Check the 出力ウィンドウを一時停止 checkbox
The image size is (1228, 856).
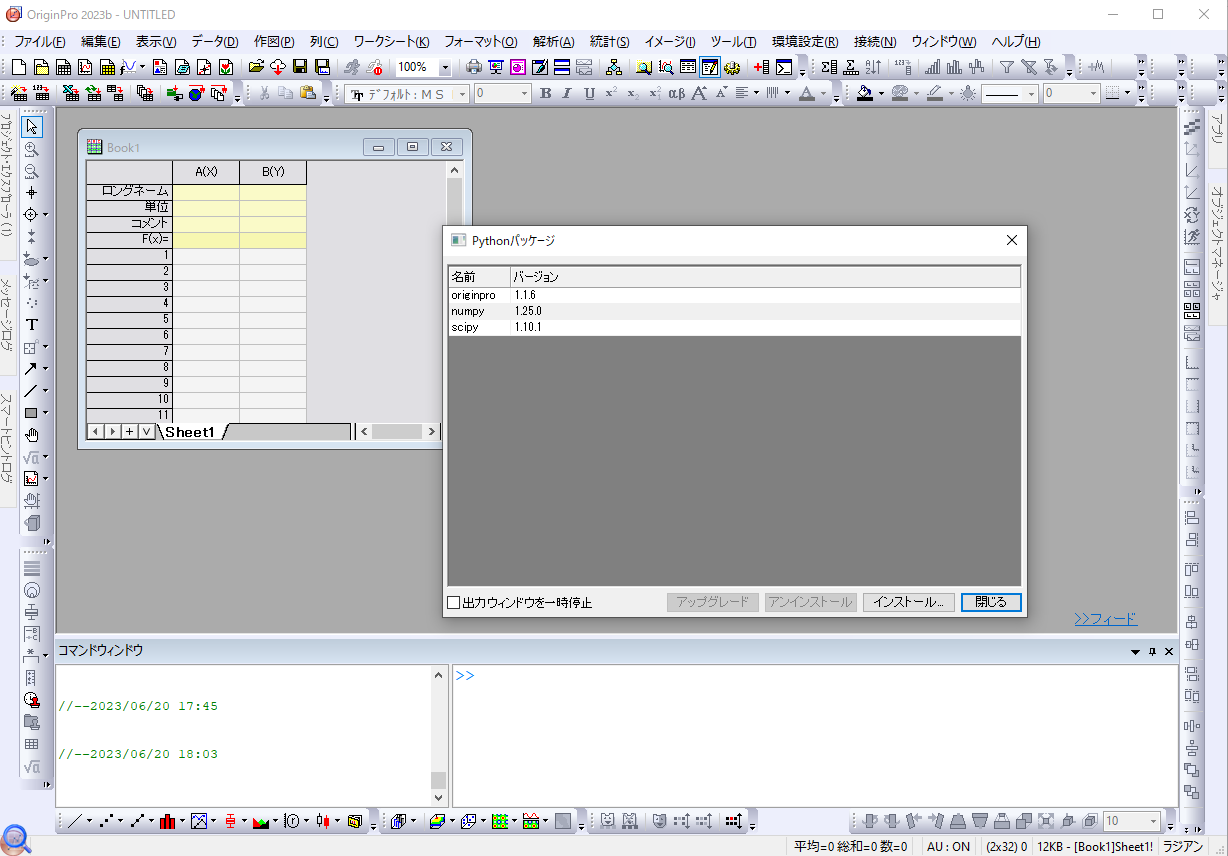tap(454, 603)
